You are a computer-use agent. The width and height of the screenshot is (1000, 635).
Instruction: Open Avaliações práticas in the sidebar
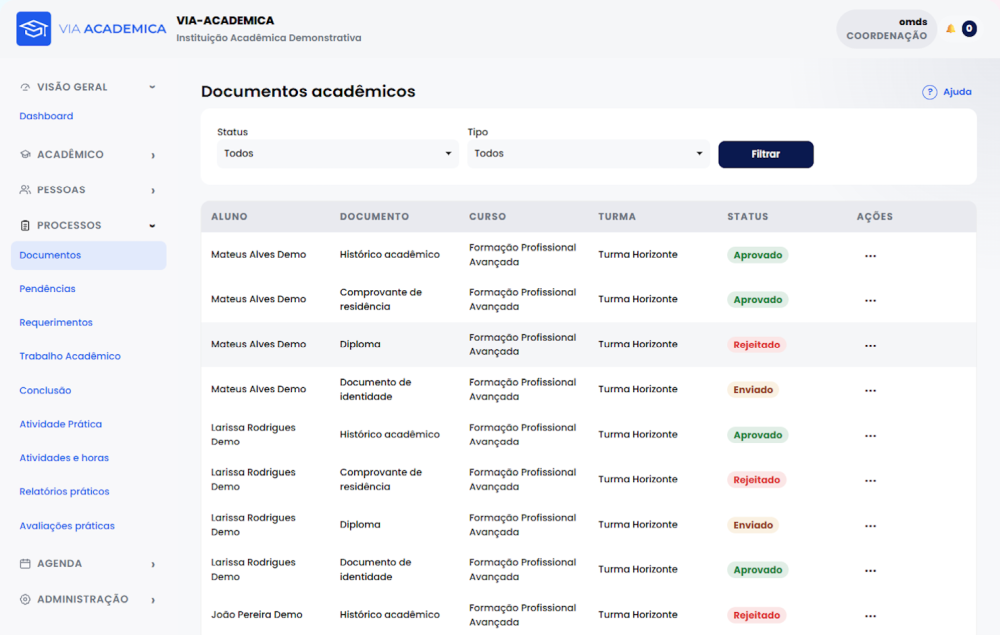(x=67, y=526)
